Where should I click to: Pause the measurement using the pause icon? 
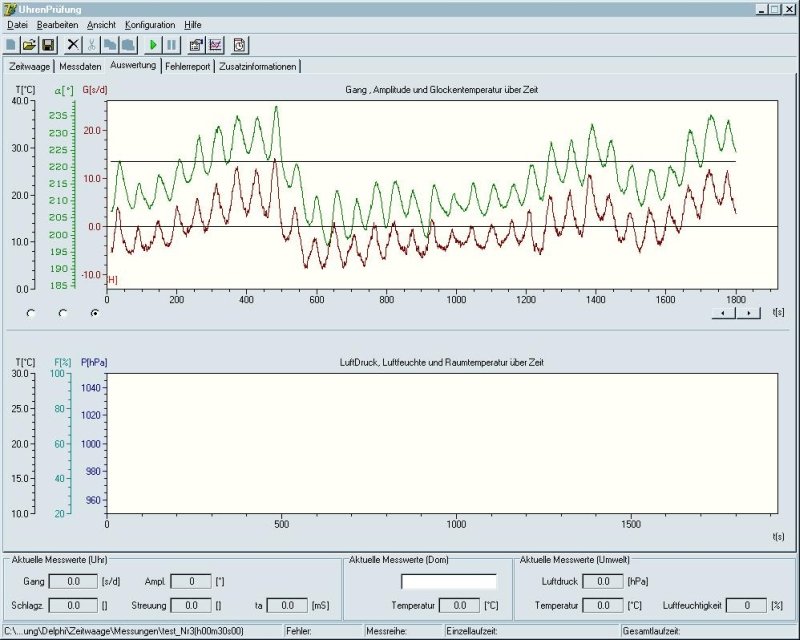[172, 45]
